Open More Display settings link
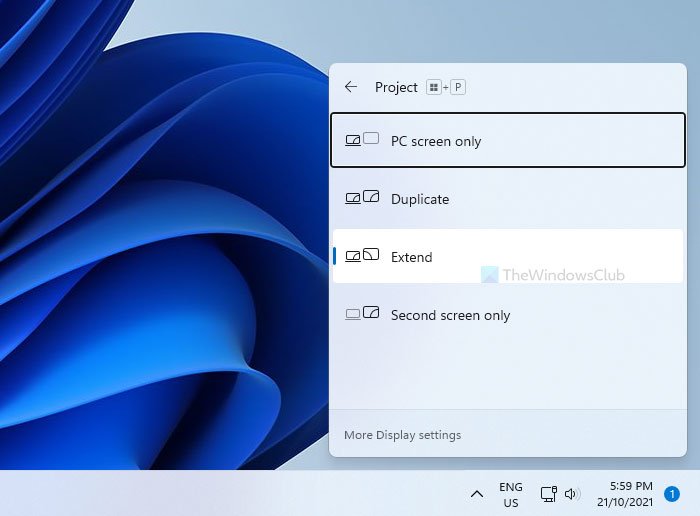 point(402,435)
